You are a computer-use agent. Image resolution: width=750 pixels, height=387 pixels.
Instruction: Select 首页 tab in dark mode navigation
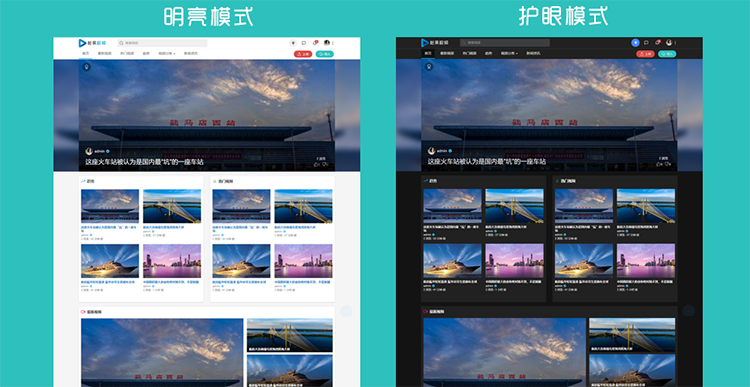click(x=428, y=54)
